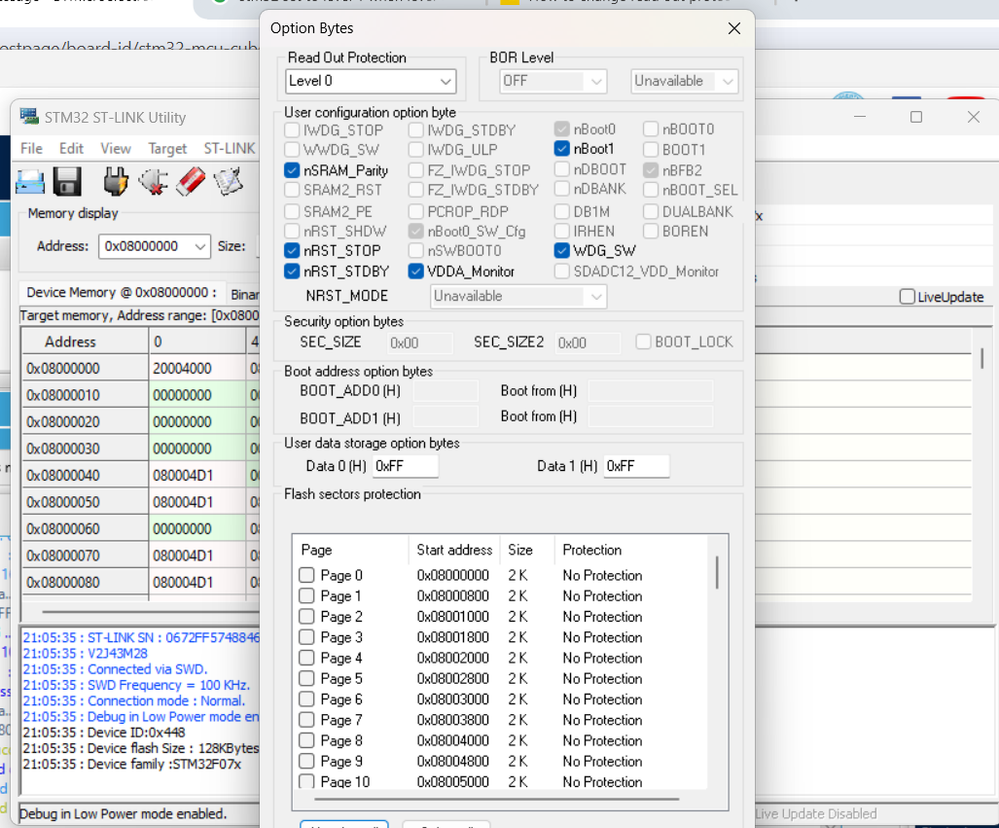Close the Option Bytes dialog
Screen dimensions: 999x828
[734, 29]
